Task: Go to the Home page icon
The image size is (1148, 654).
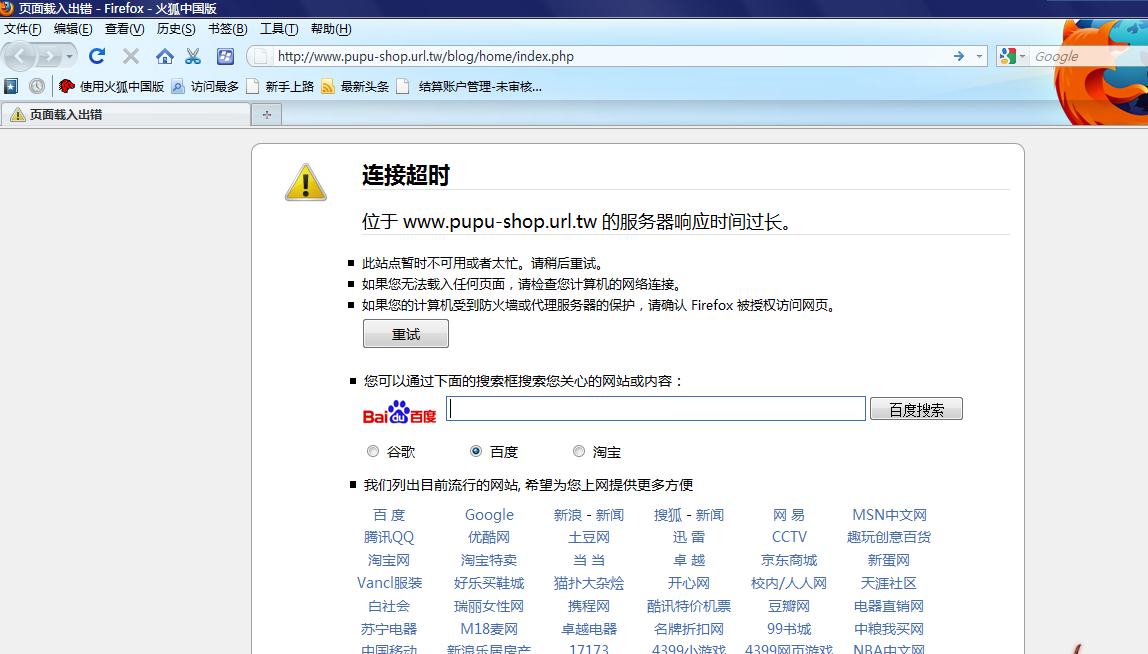Action: coord(164,56)
